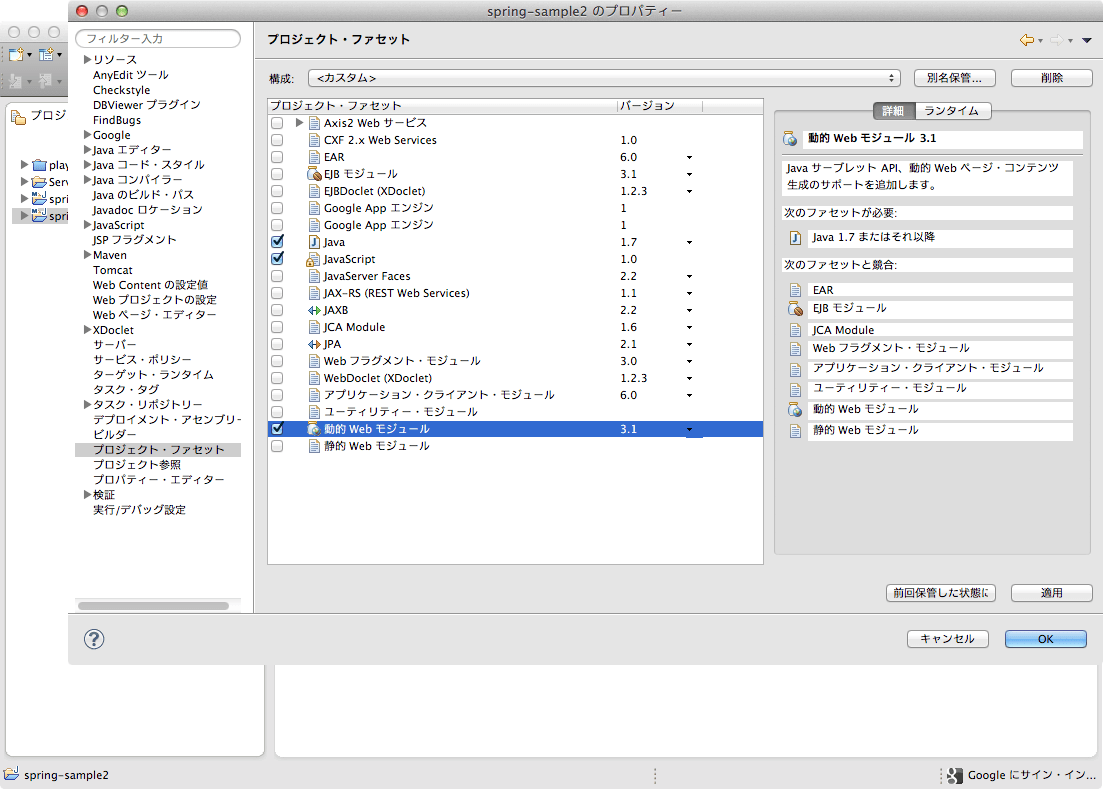
Task: Enable the JavaServer Faces checkbox
Action: click(277, 276)
